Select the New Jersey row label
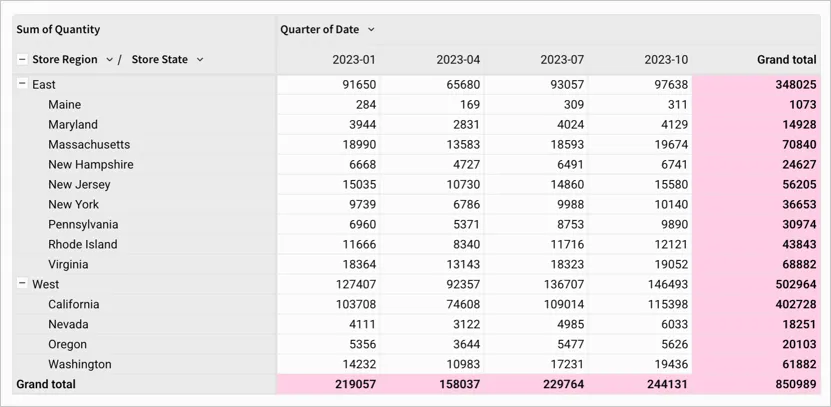The image size is (831, 407). click(79, 184)
